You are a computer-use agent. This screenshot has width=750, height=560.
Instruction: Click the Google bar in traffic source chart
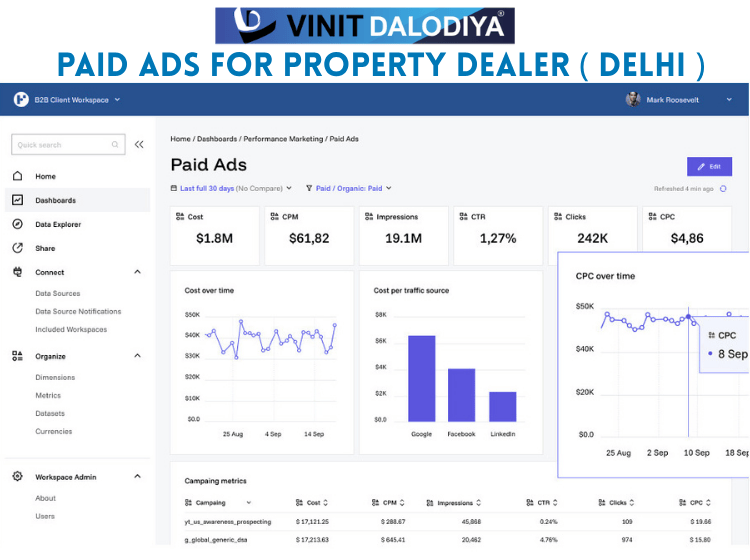tap(422, 378)
